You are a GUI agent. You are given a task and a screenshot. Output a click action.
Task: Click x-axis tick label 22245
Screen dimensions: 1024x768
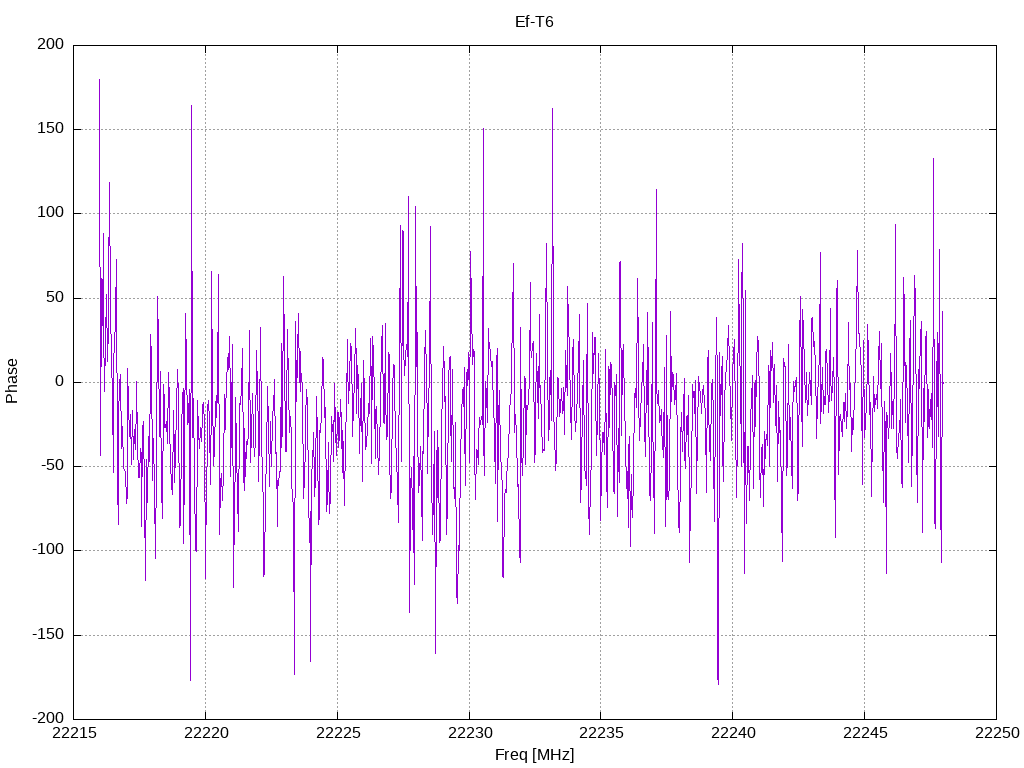click(x=865, y=733)
